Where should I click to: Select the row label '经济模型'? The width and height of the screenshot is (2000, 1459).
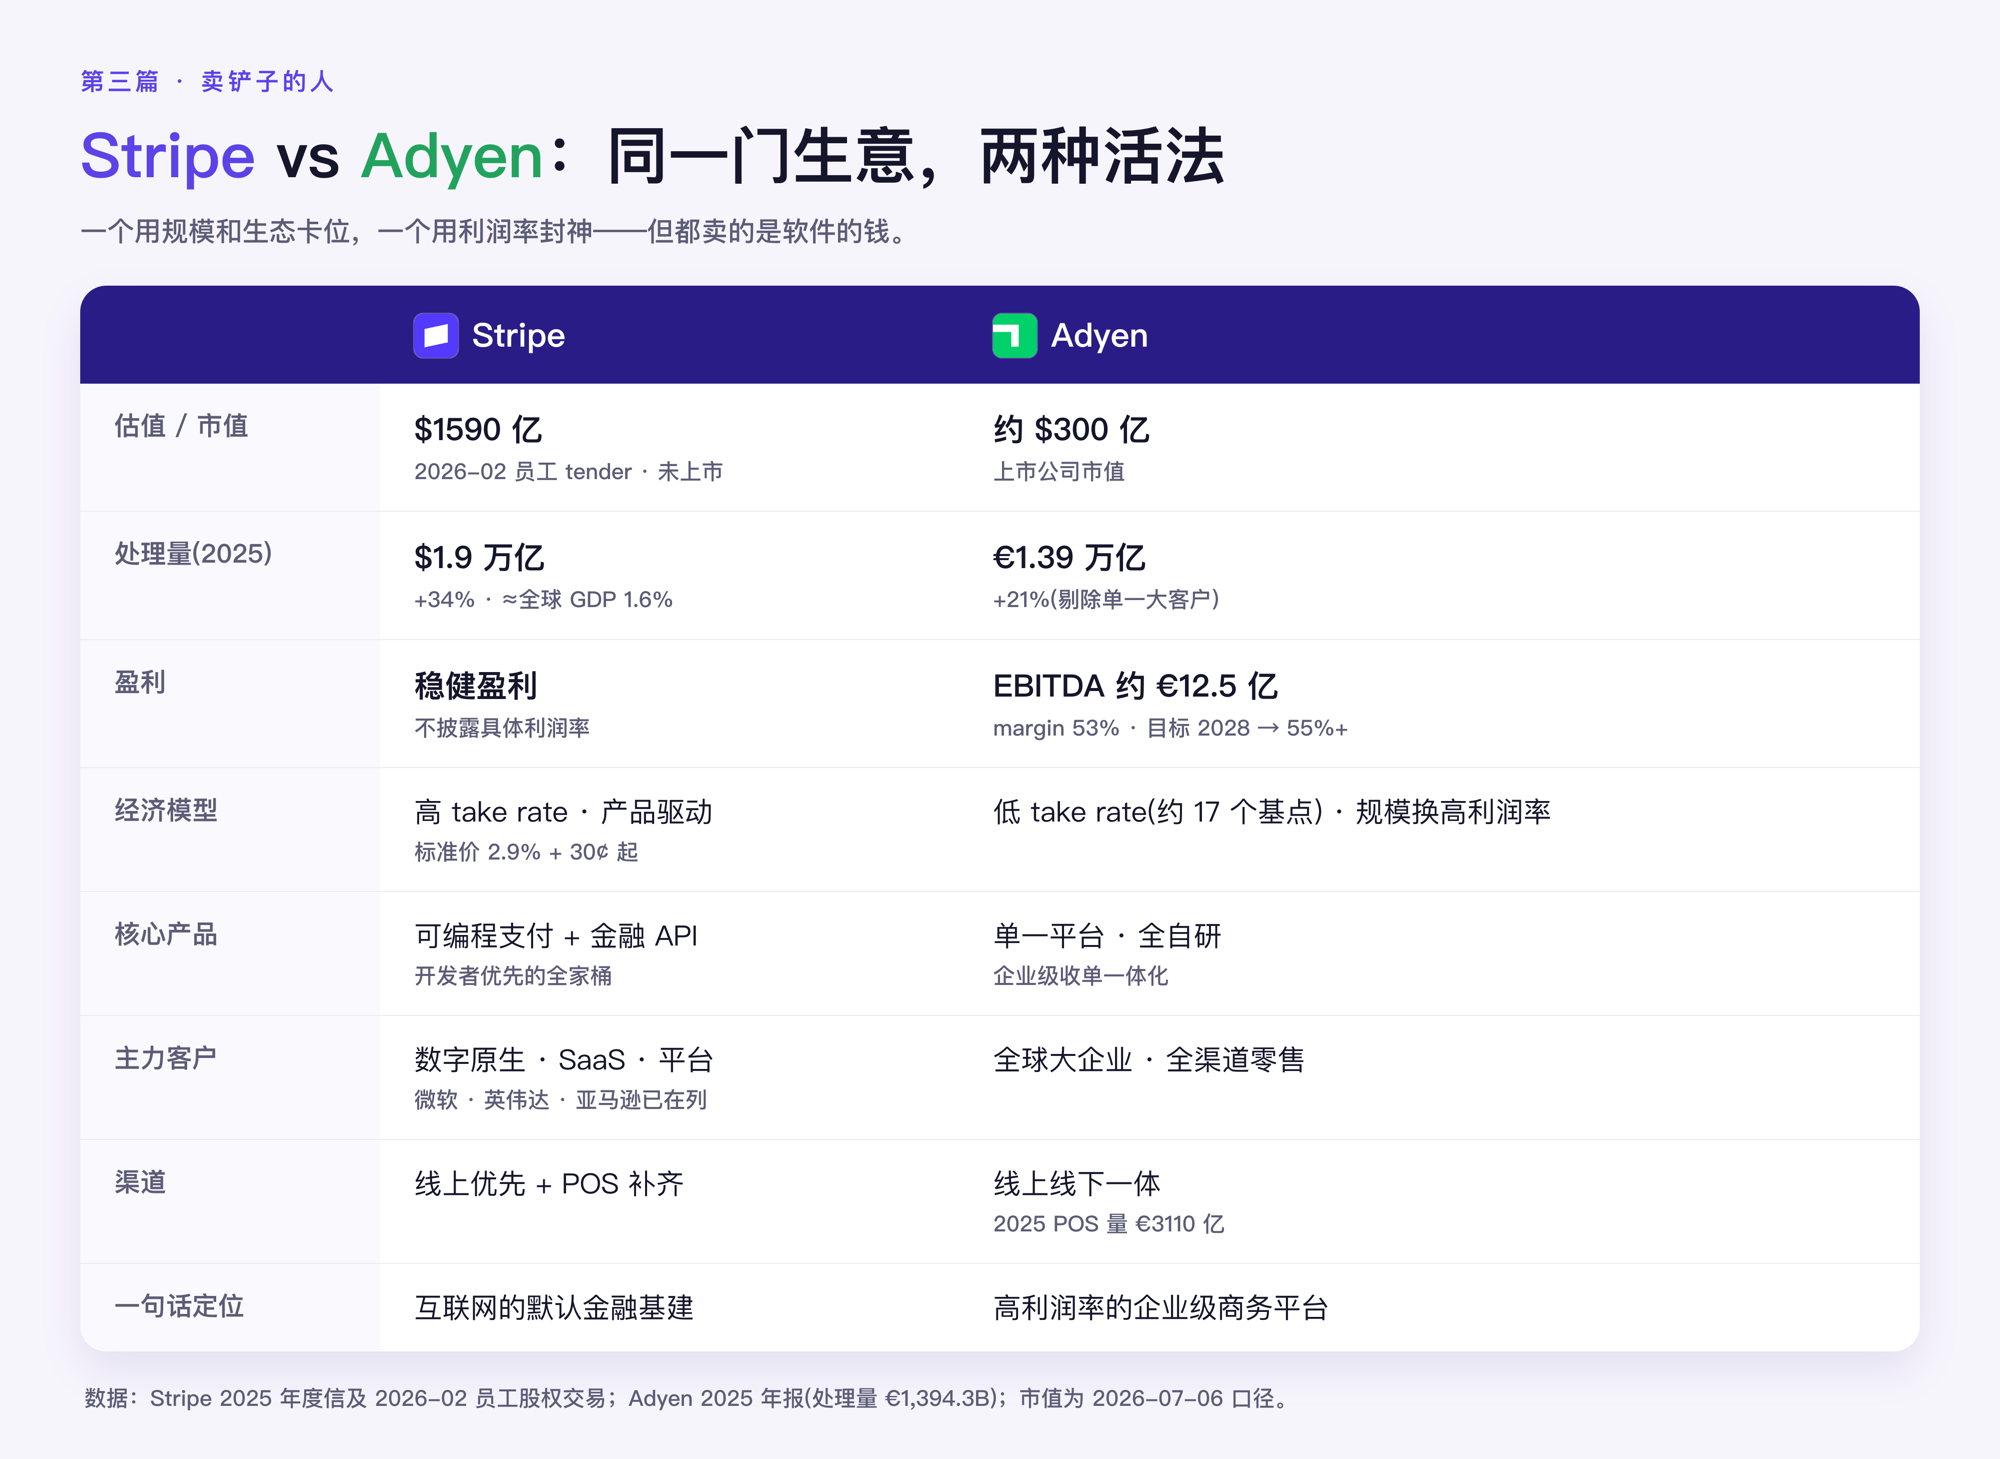(166, 810)
